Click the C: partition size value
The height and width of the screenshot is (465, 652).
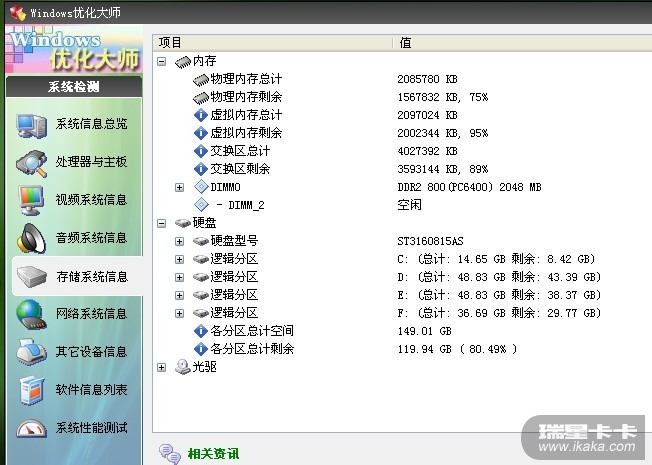pyautogui.click(x=496, y=259)
